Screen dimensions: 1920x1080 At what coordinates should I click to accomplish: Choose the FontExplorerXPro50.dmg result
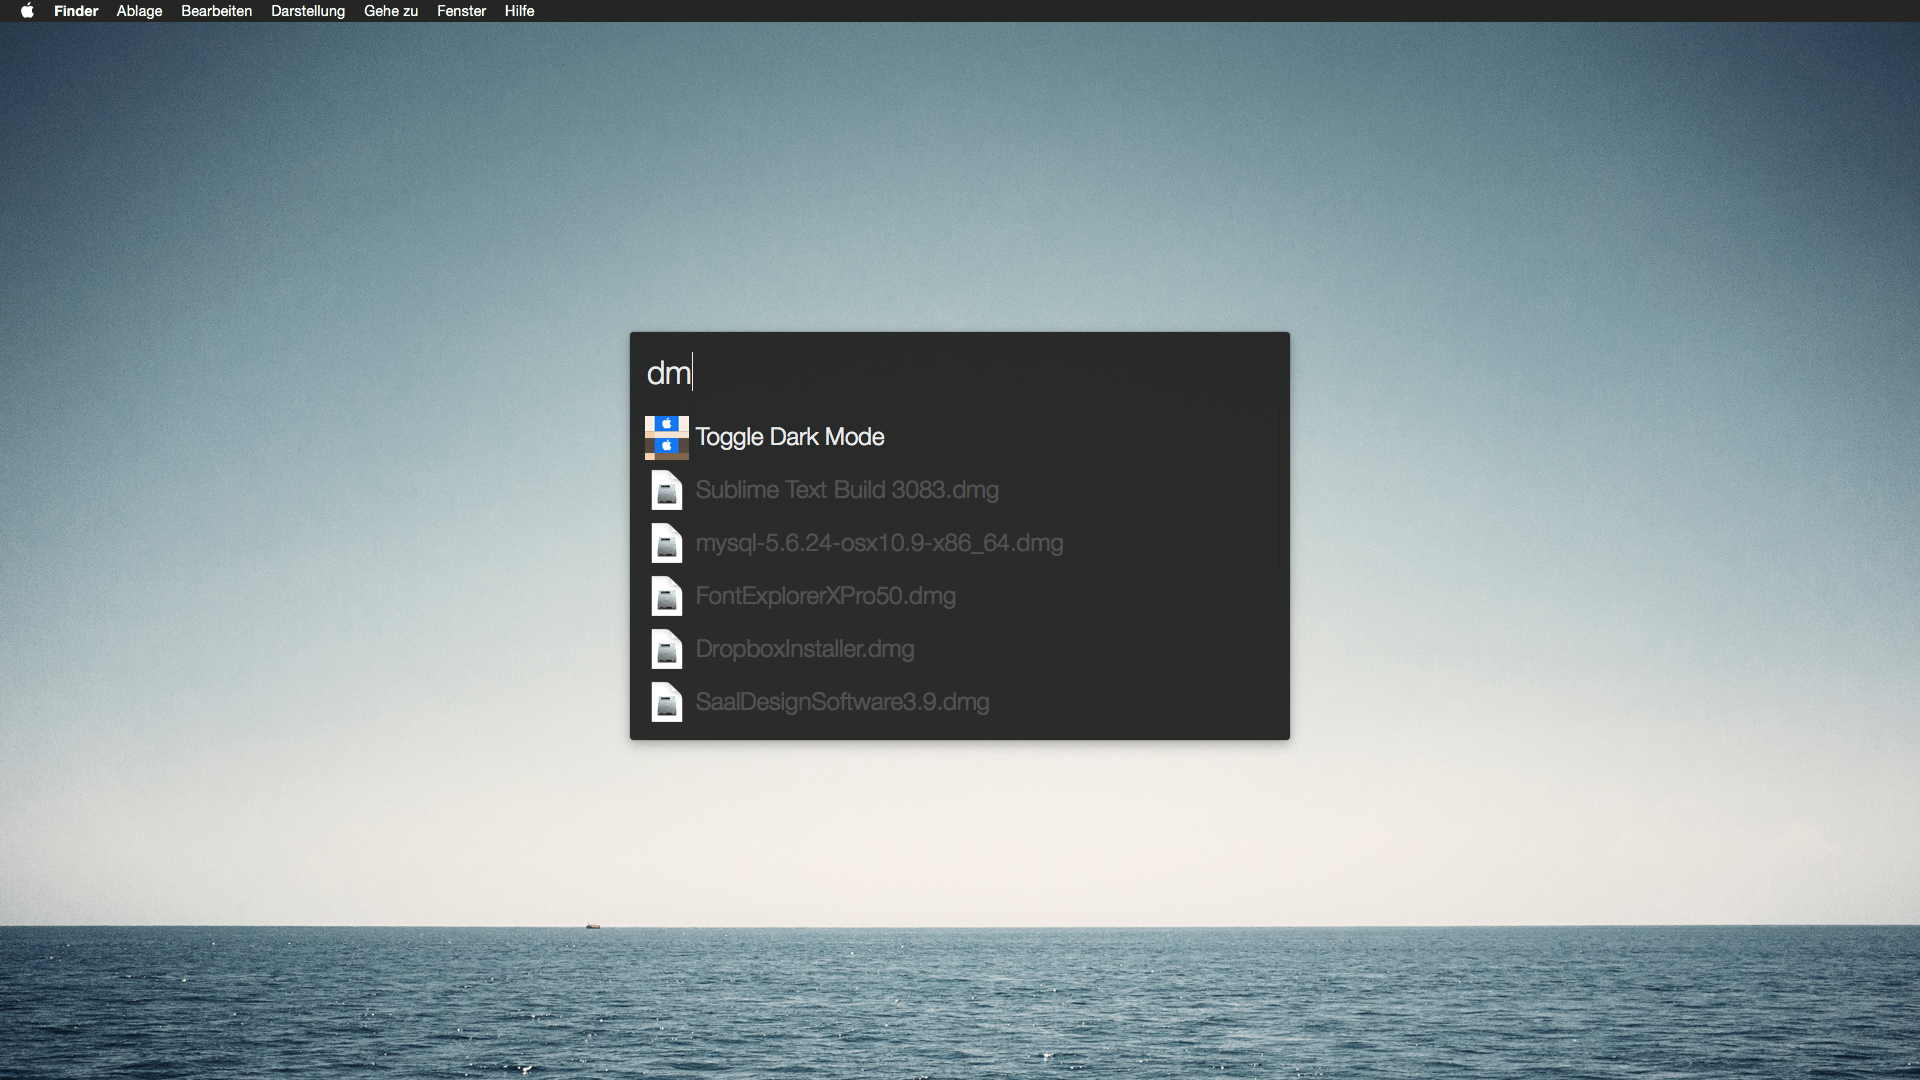point(825,596)
